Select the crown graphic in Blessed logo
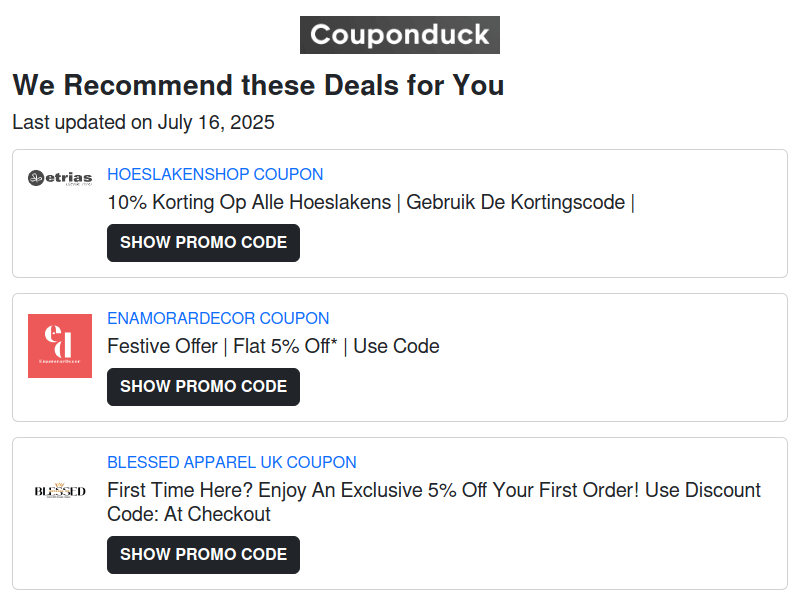 (x=59, y=485)
